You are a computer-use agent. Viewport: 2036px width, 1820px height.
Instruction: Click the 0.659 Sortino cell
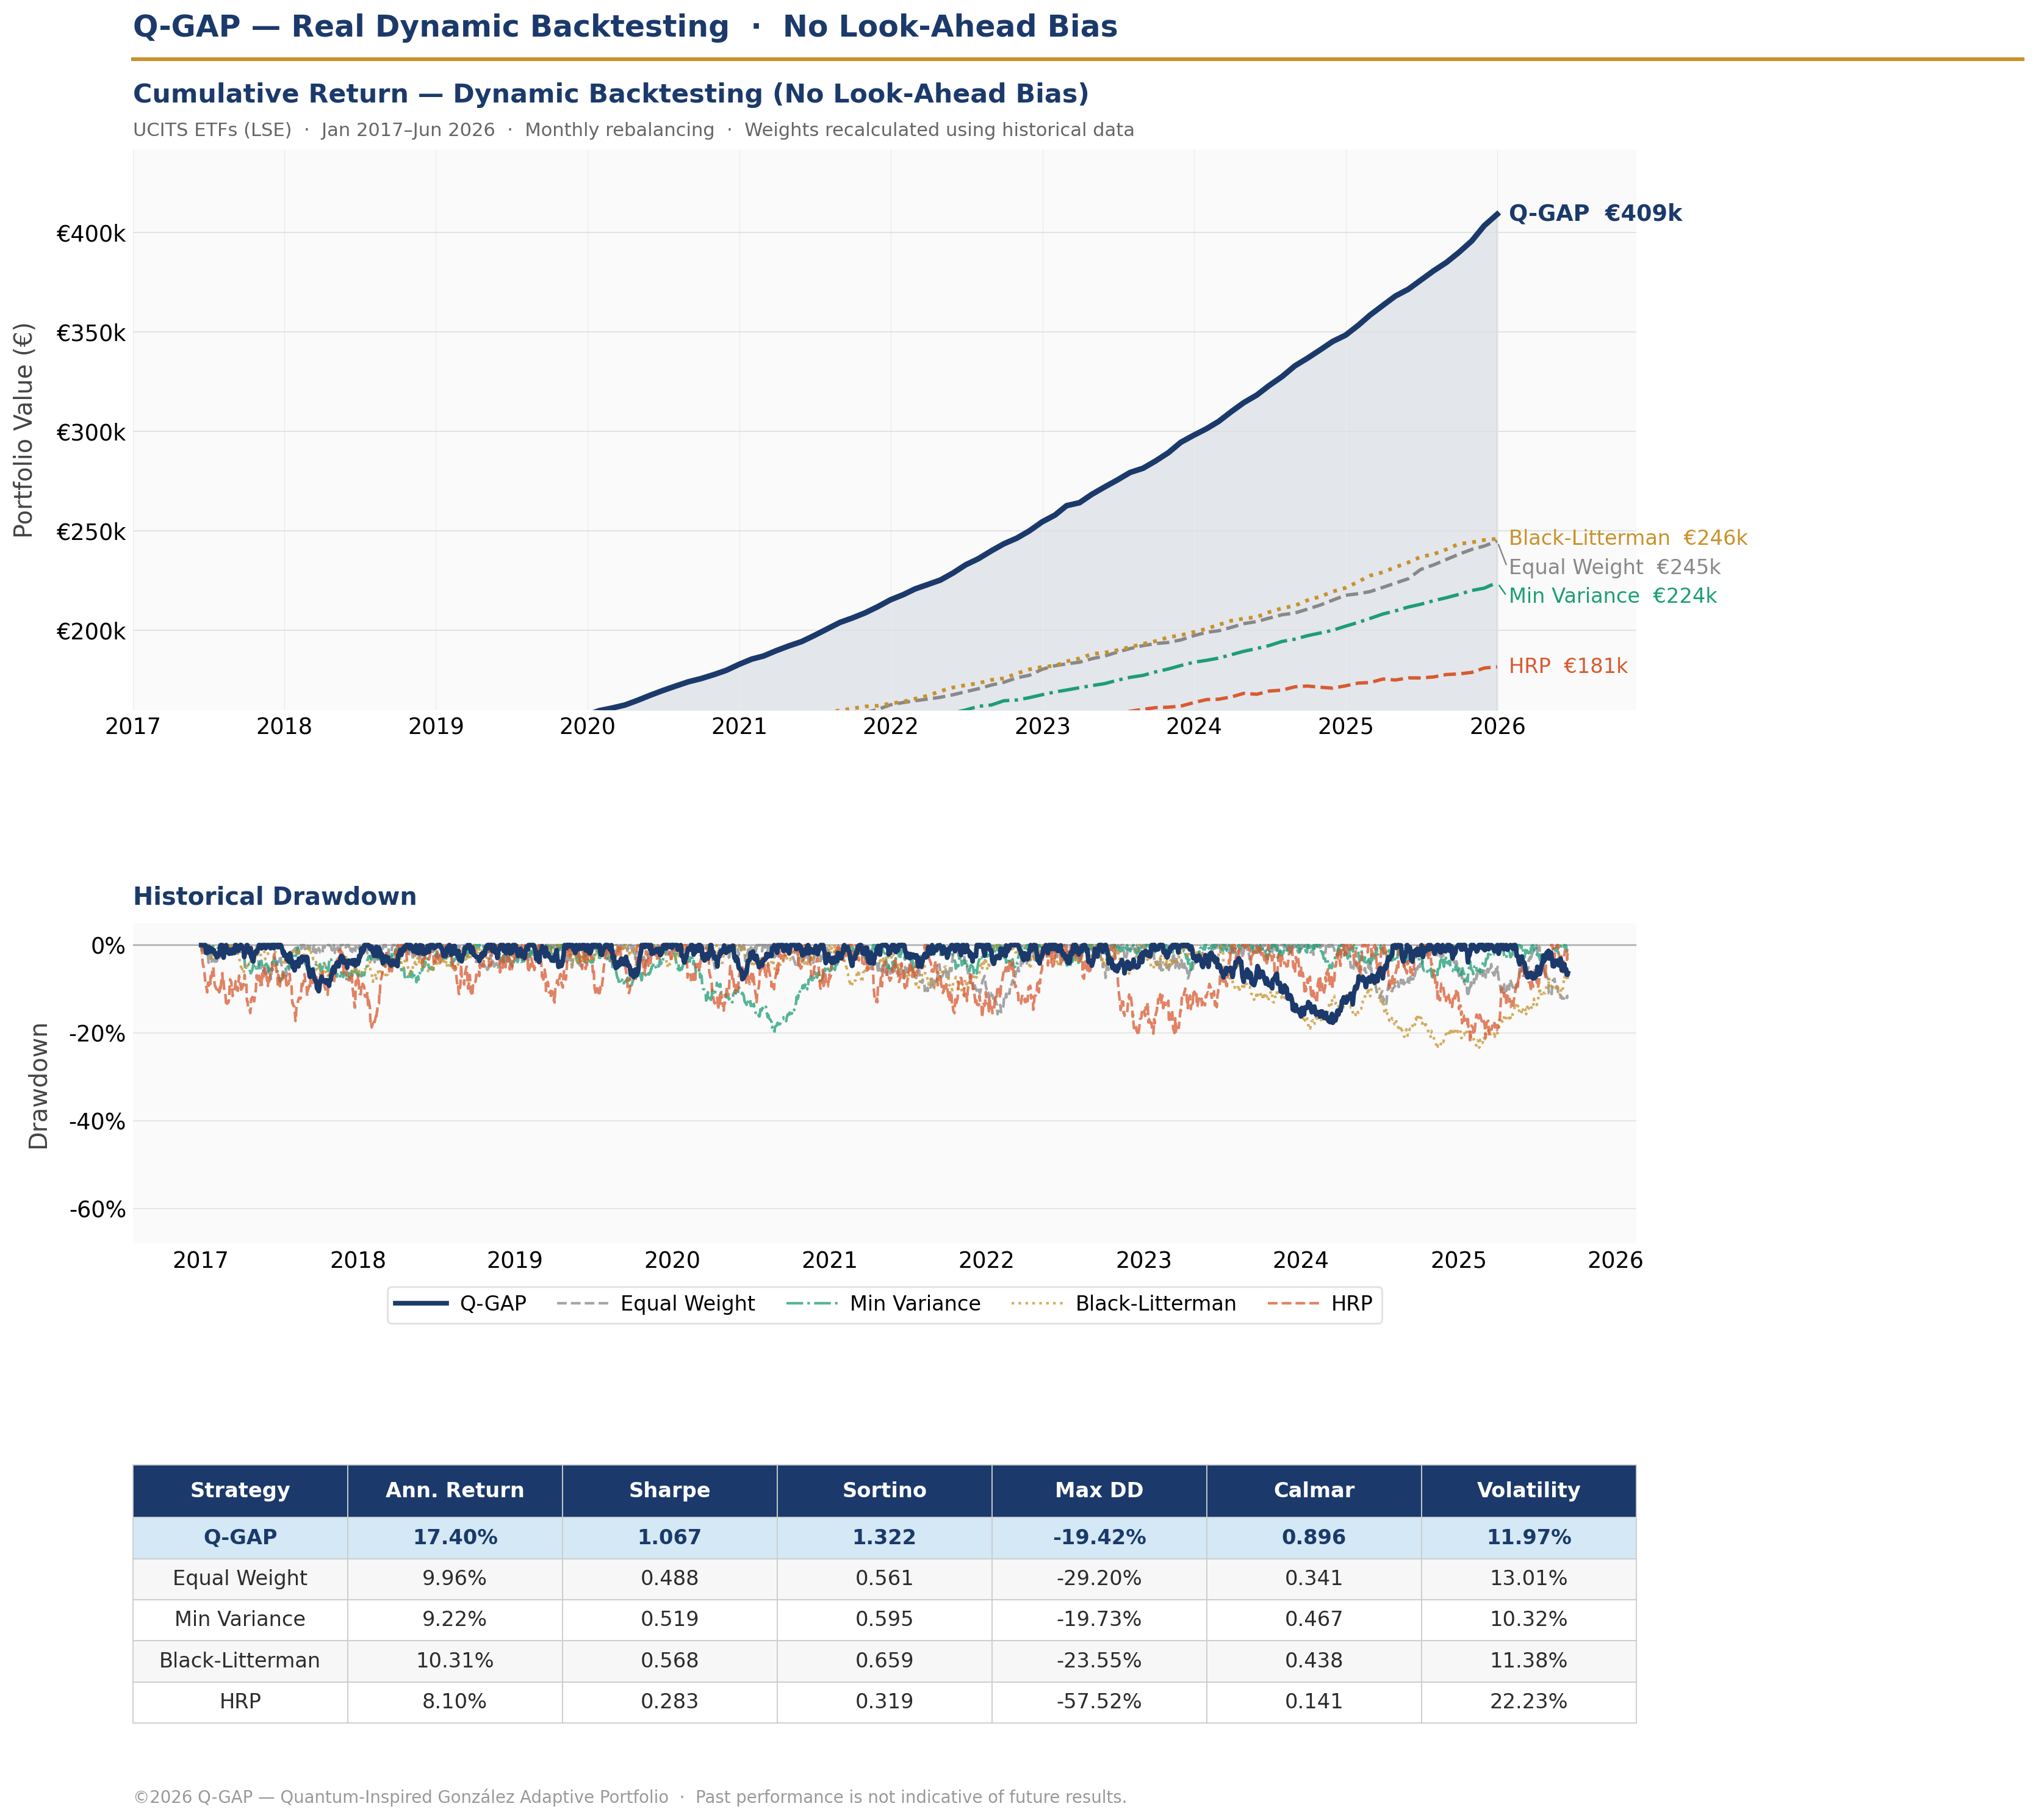[885, 1660]
